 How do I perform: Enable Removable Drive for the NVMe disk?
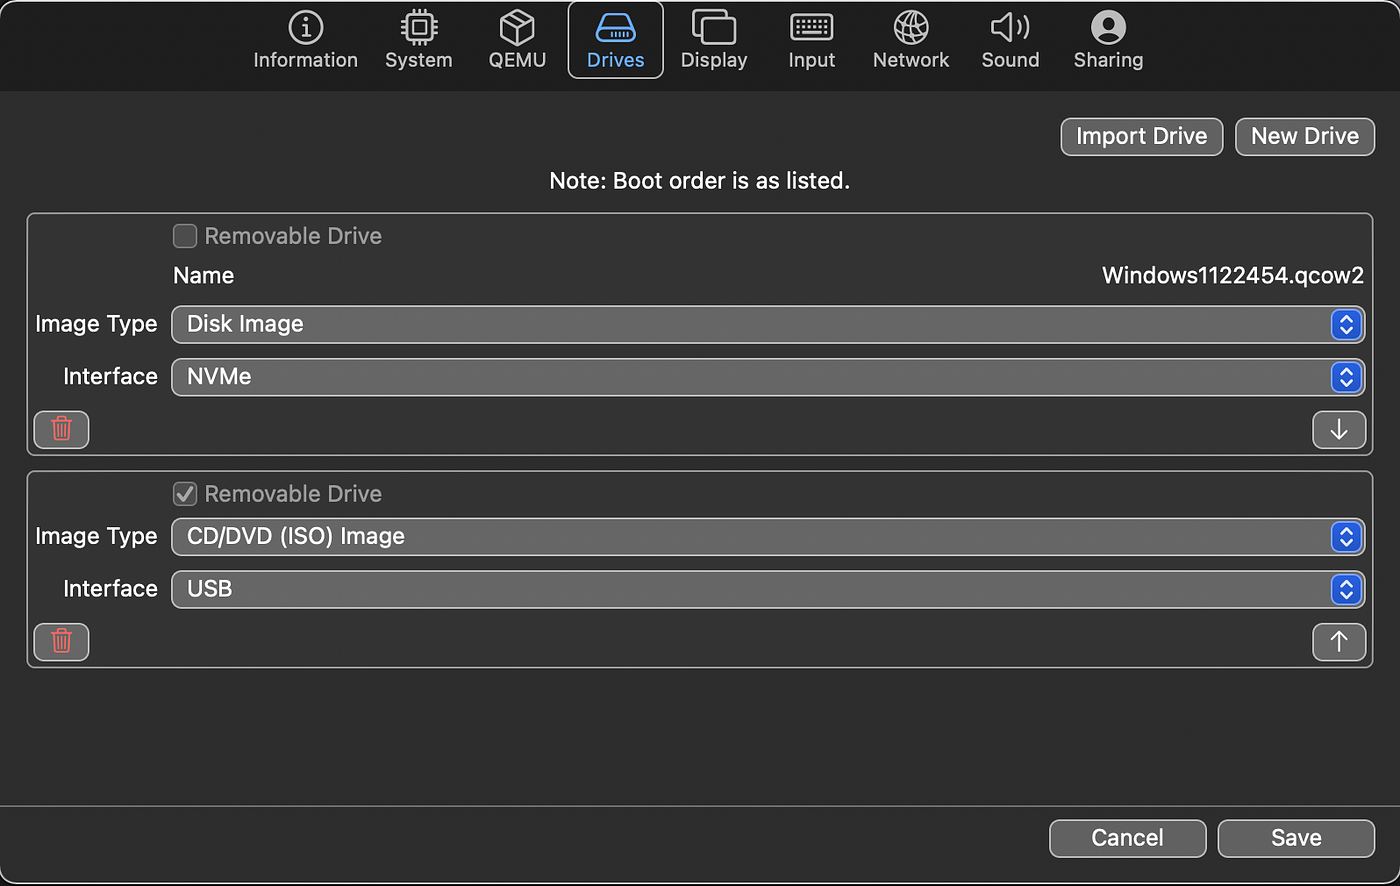(x=184, y=236)
